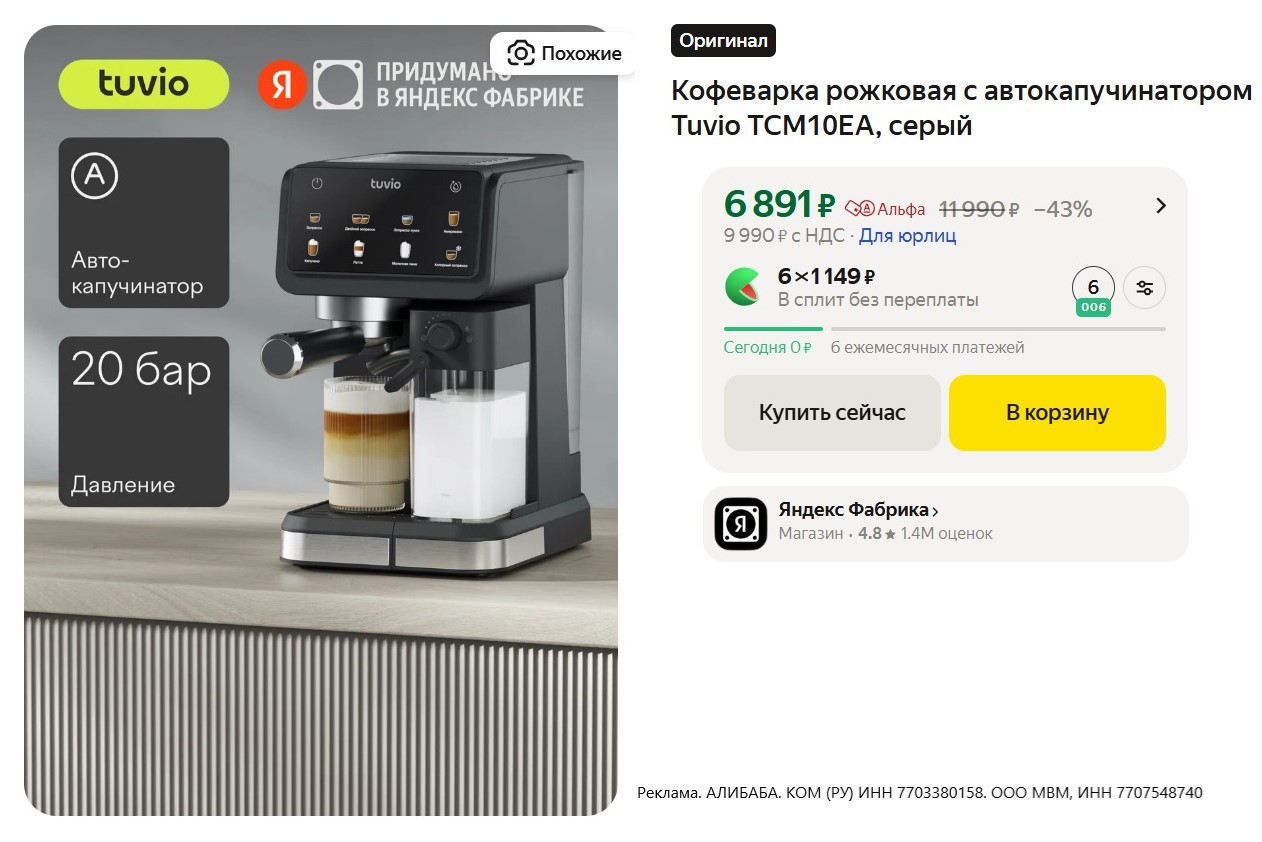
Task: Click the camera icon in Похожие button
Action: pyautogui.click(x=520, y=53)
